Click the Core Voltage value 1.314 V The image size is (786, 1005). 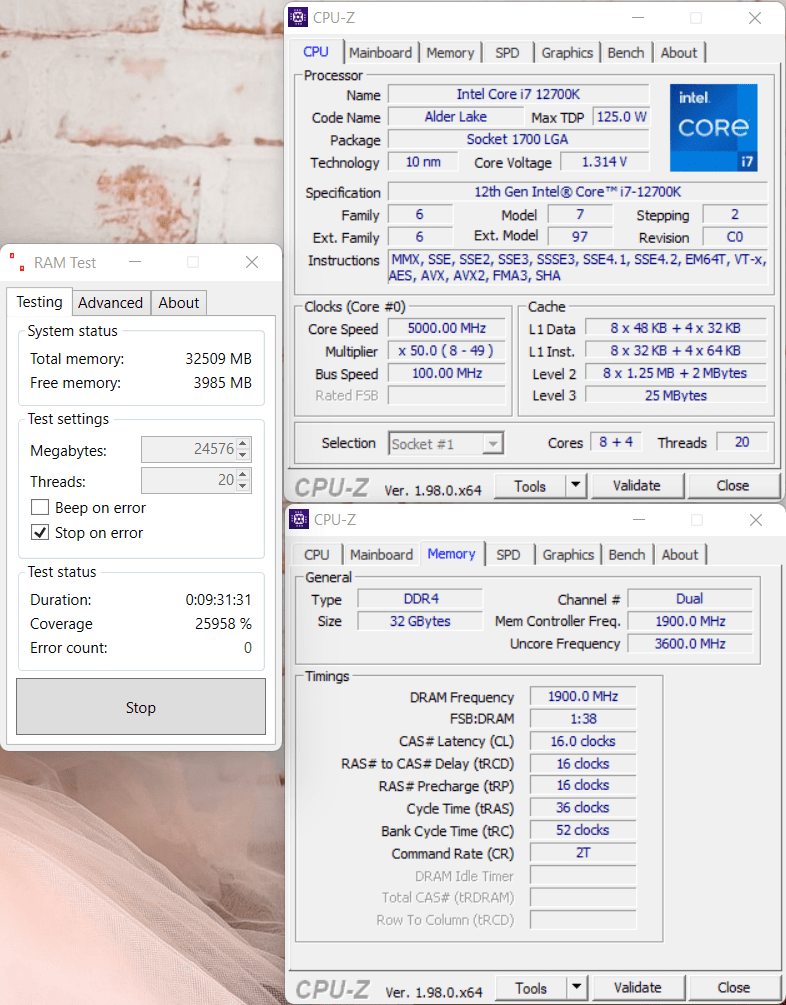[605, 162]
